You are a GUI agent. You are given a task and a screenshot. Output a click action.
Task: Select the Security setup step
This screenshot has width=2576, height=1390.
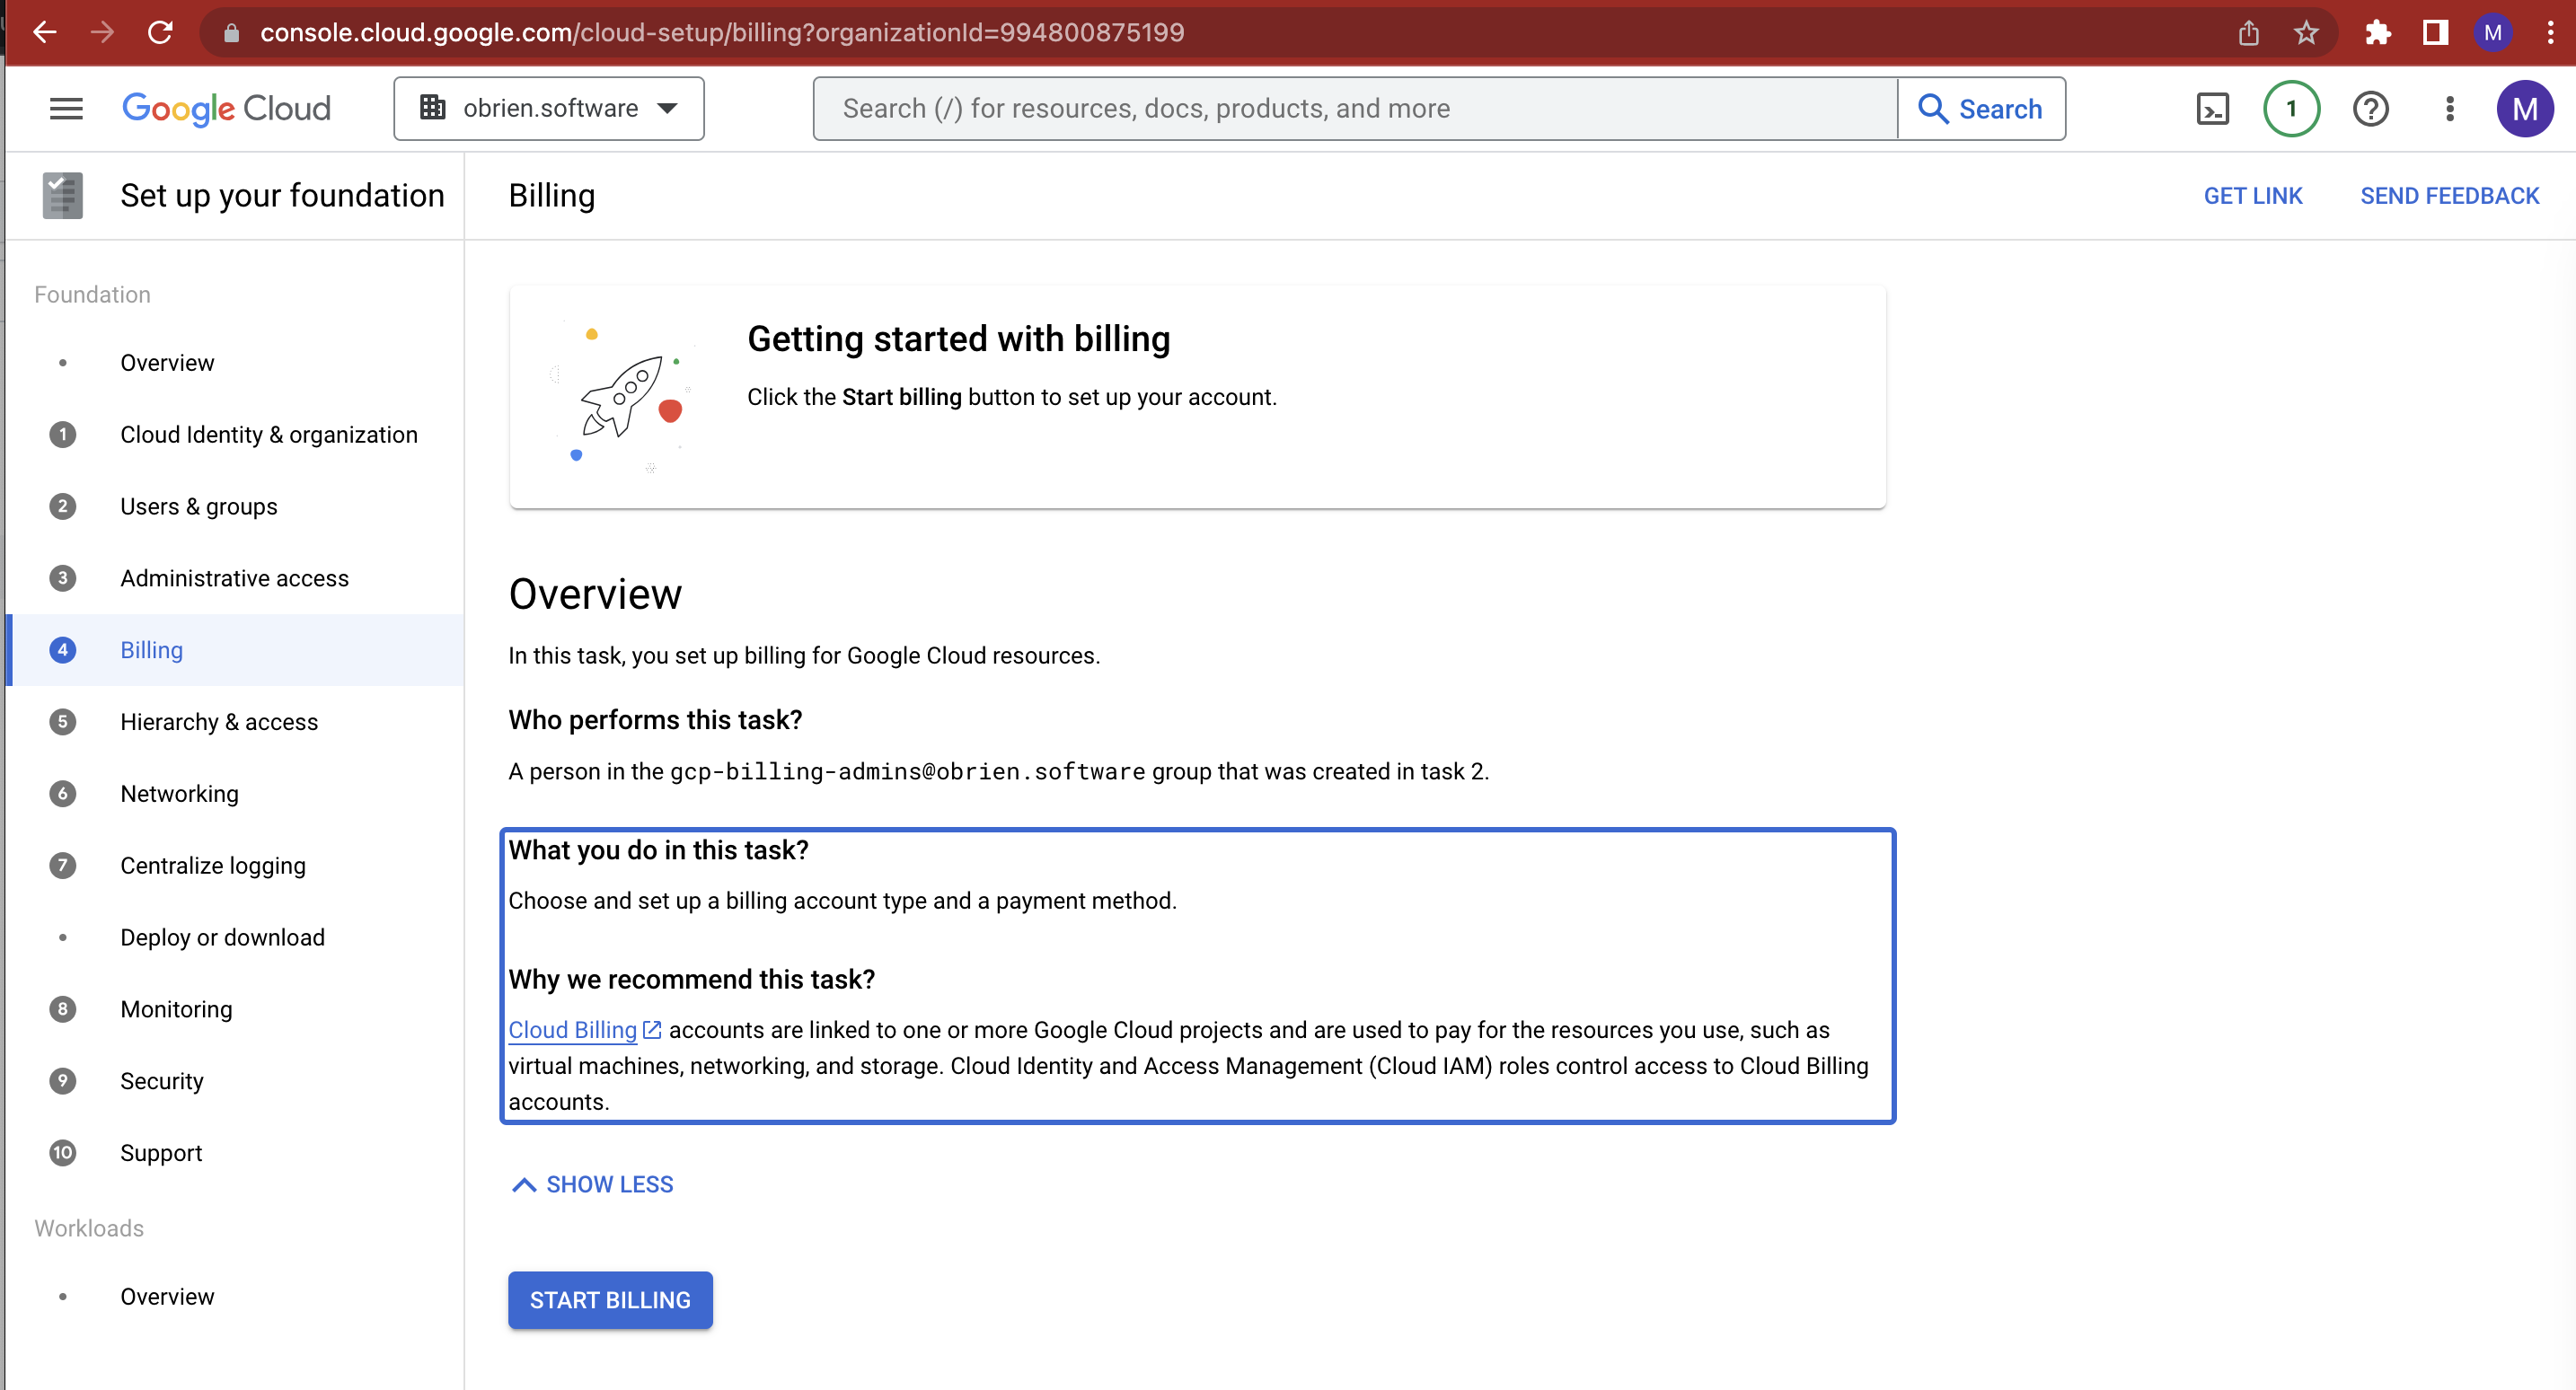click(x=161, y=1081)
